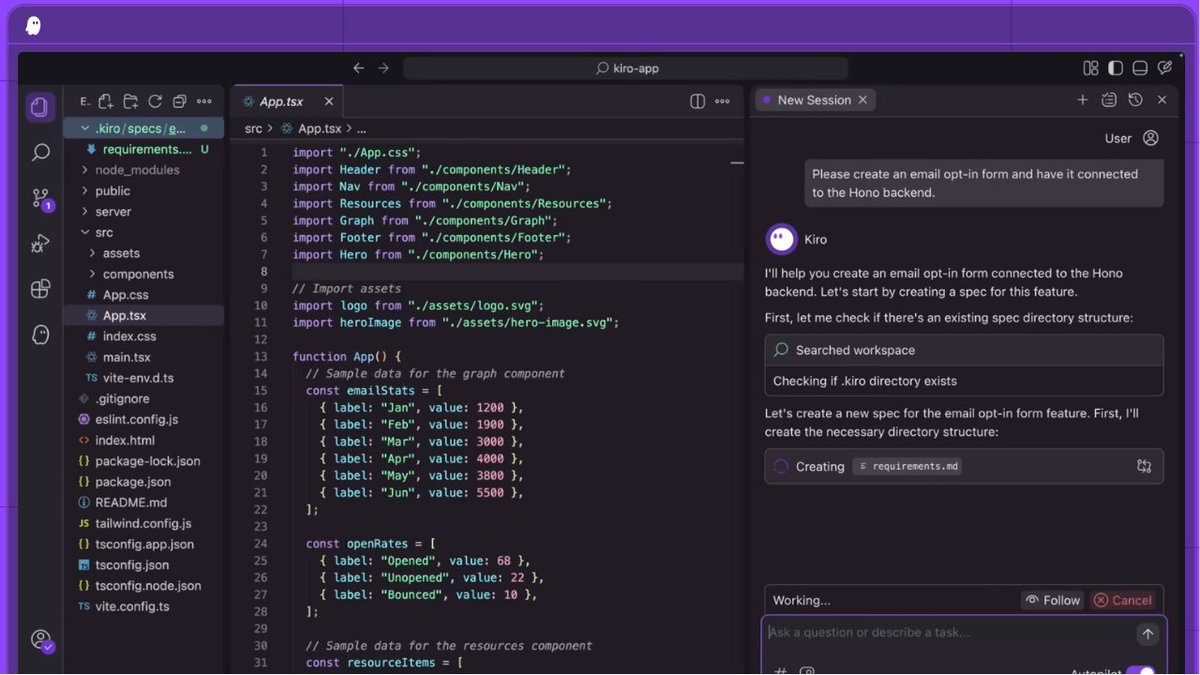The height and width of the screenshot is (675, 1200).
Task: Click the accounts icon at the sidebar bottom
Action: pyautogui.click(x=41, y=639)
